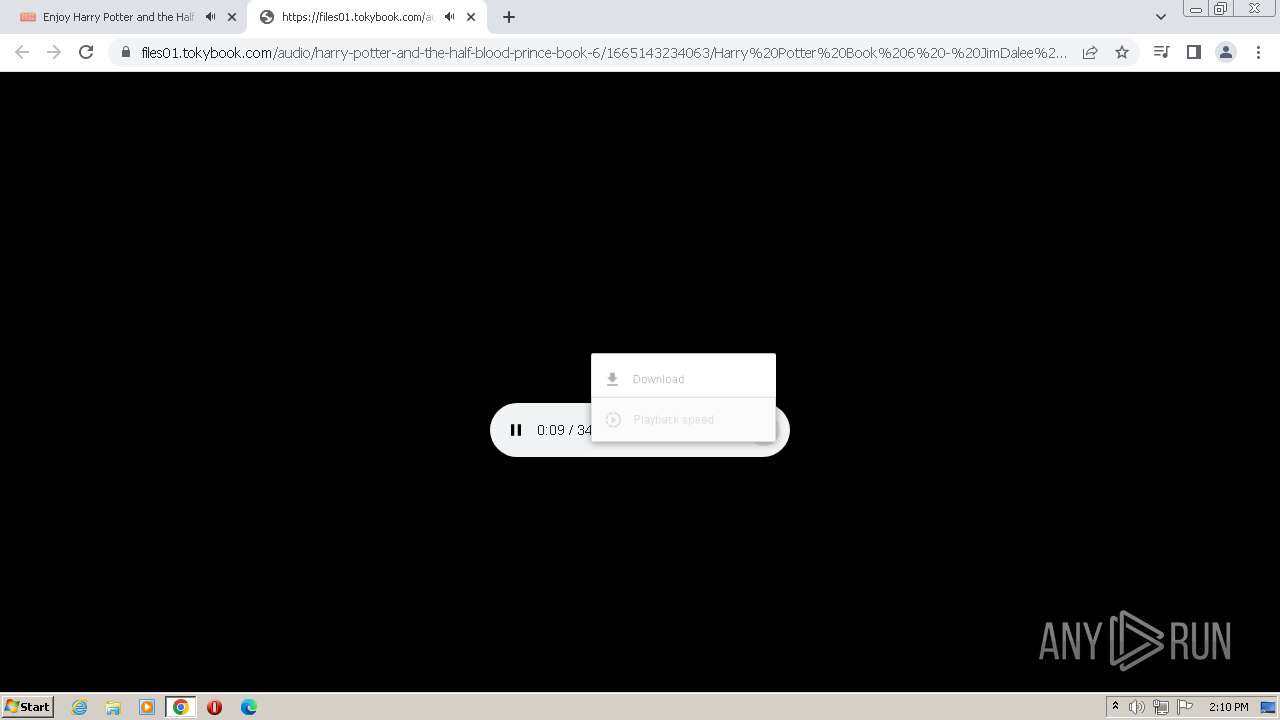
Task: Open Playback speed menu option
Action: (x=683, y=420)
